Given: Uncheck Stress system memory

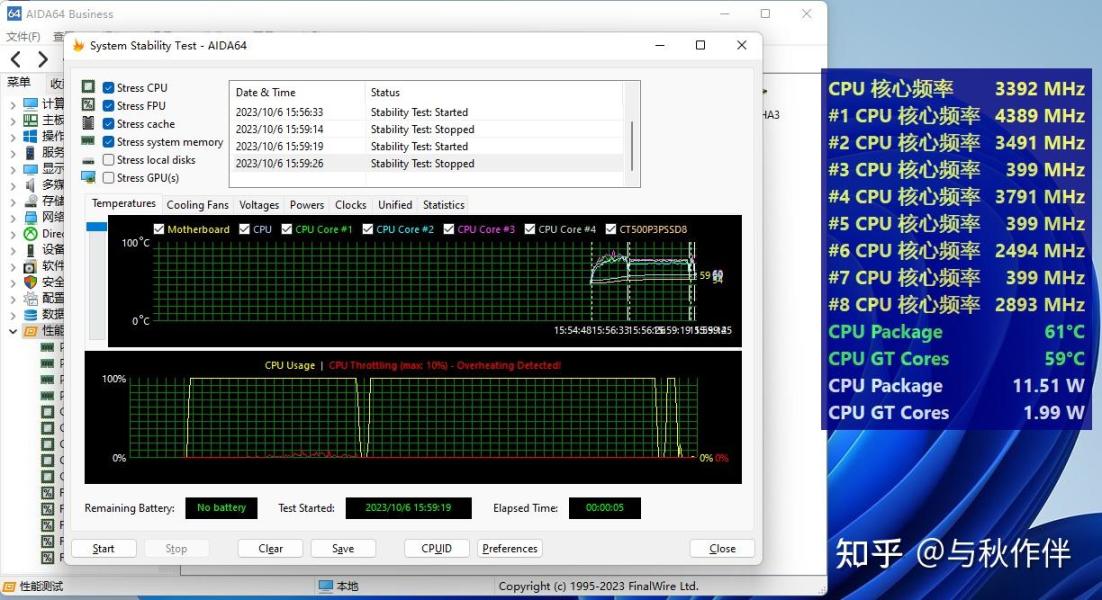Looking at the screenshot, I should click(108, 142).
